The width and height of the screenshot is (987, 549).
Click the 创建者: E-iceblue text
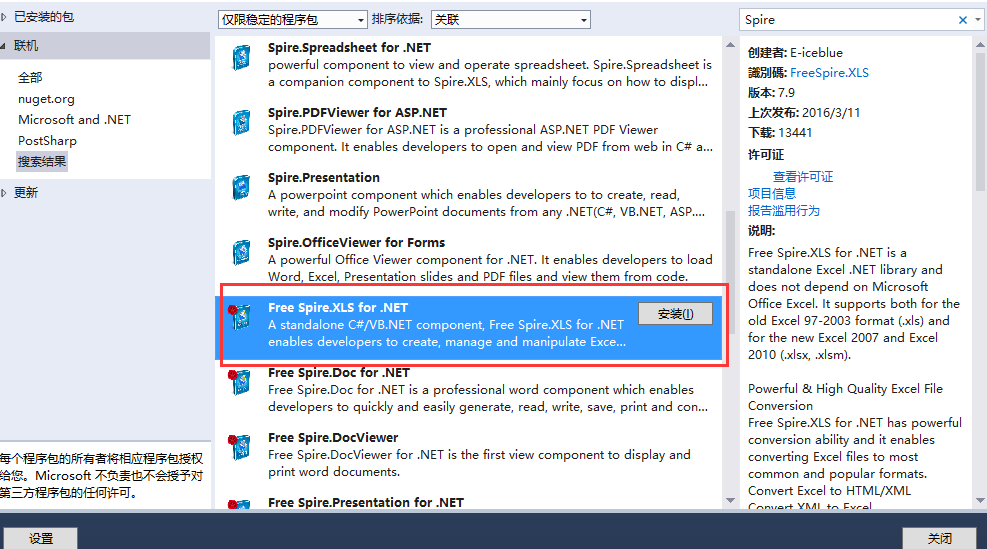pyautogui.click(x=795, y=53)
